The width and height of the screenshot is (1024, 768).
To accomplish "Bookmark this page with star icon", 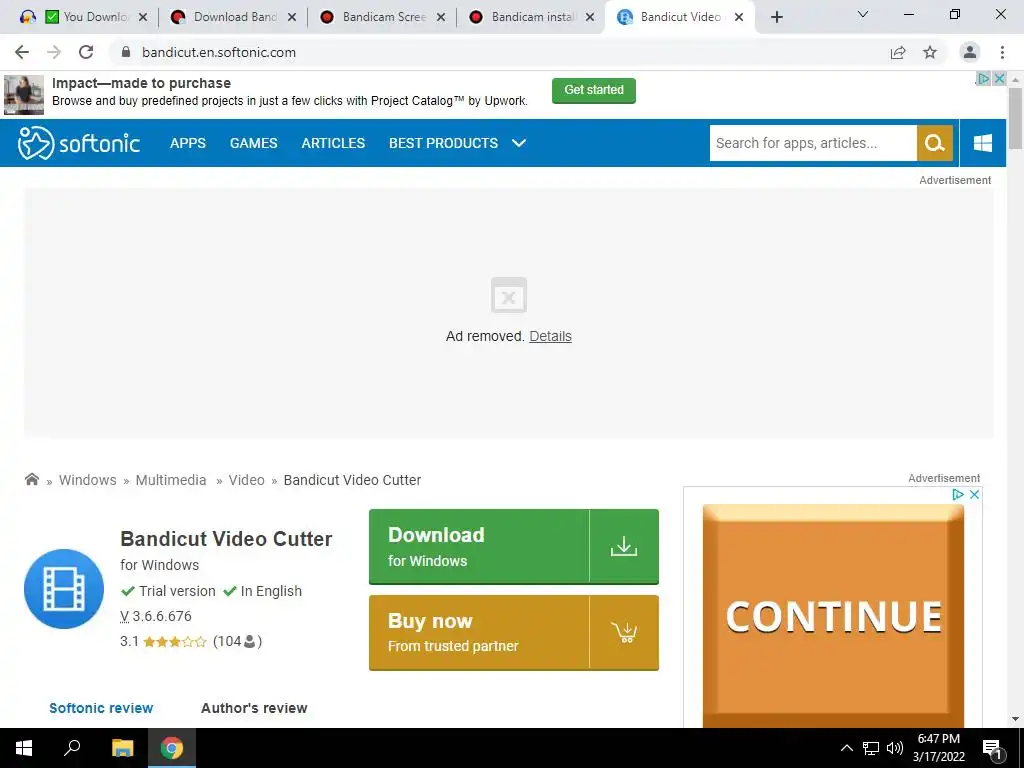I will coord(930,52).
